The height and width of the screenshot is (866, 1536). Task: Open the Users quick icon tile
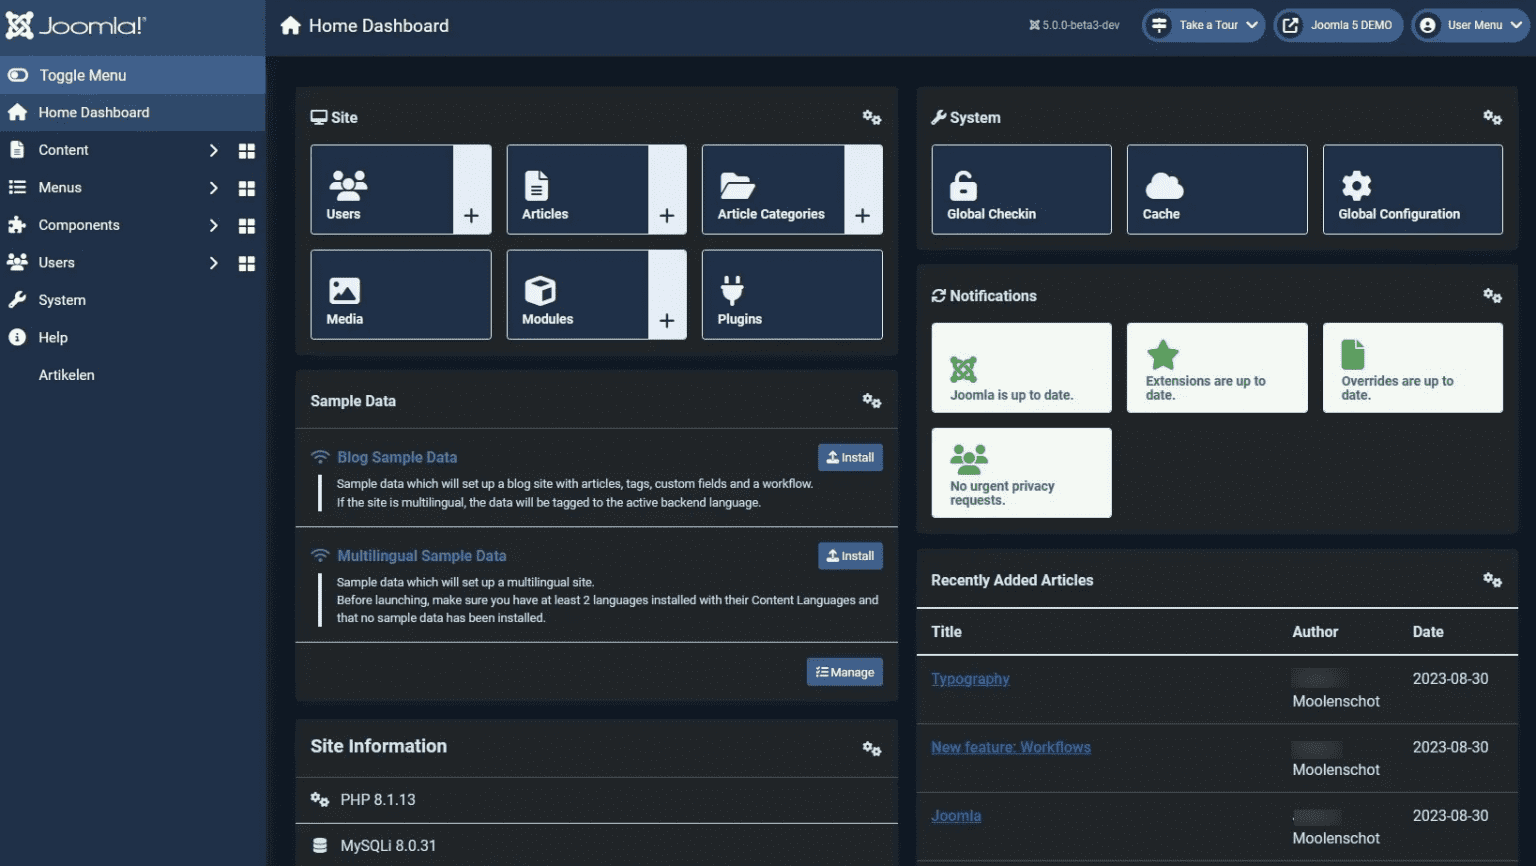(382, 190)
